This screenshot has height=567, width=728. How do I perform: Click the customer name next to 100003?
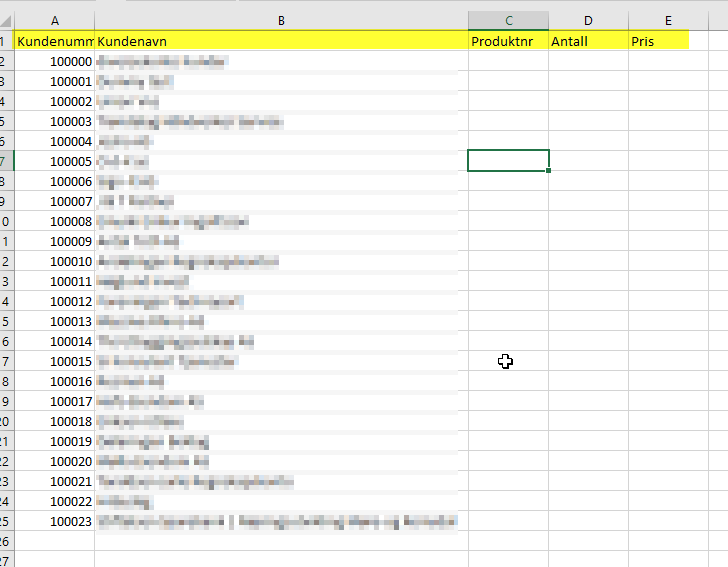190,121
